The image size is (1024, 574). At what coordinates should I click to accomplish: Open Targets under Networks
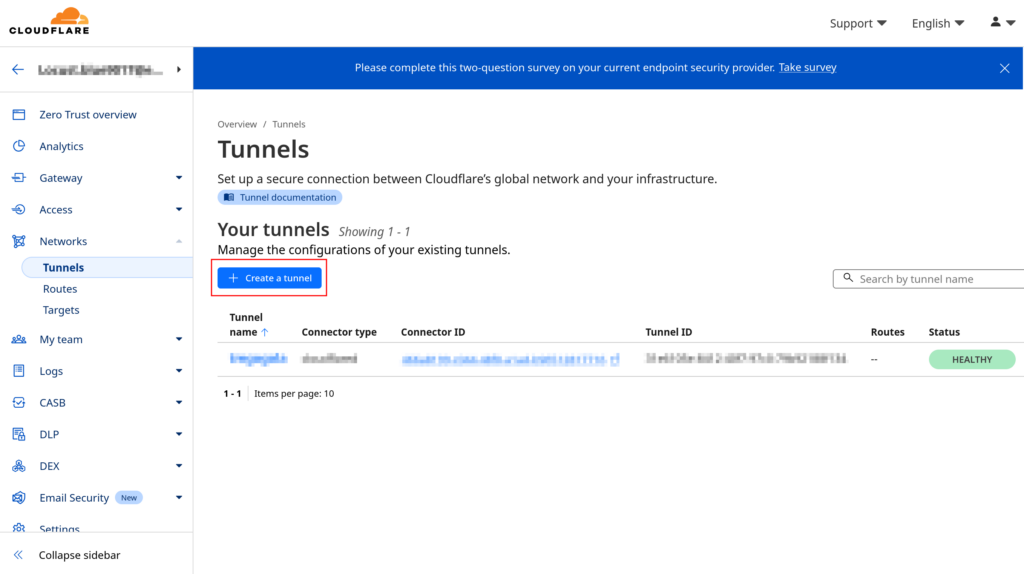[x=61, y=310]
